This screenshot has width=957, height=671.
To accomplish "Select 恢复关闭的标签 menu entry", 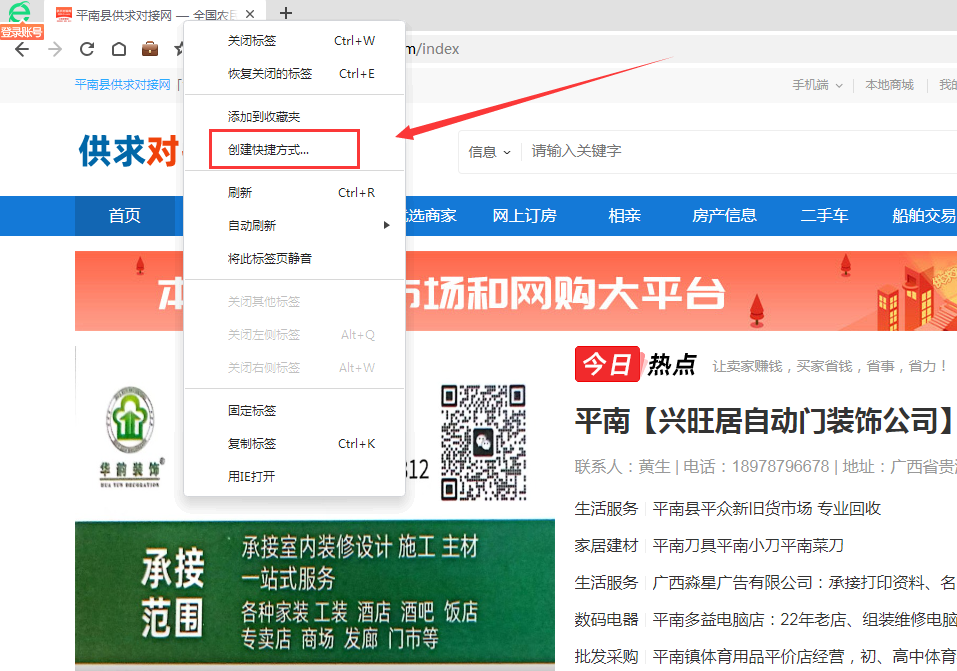I will [x=269, y=74].
